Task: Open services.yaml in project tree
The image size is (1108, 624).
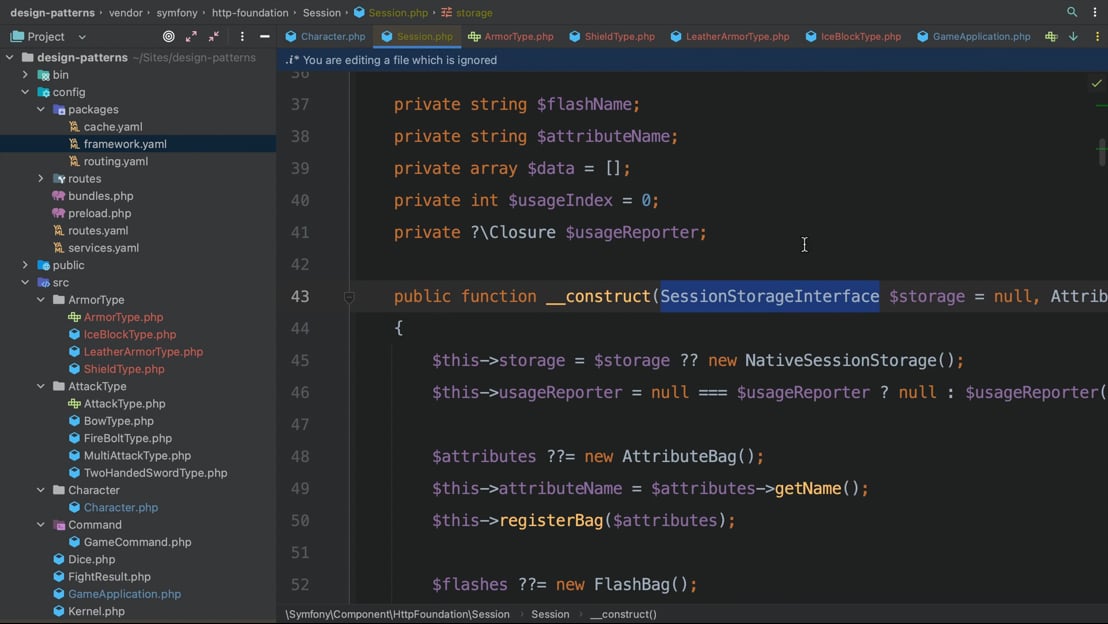Action: click(x=103, y=248)
